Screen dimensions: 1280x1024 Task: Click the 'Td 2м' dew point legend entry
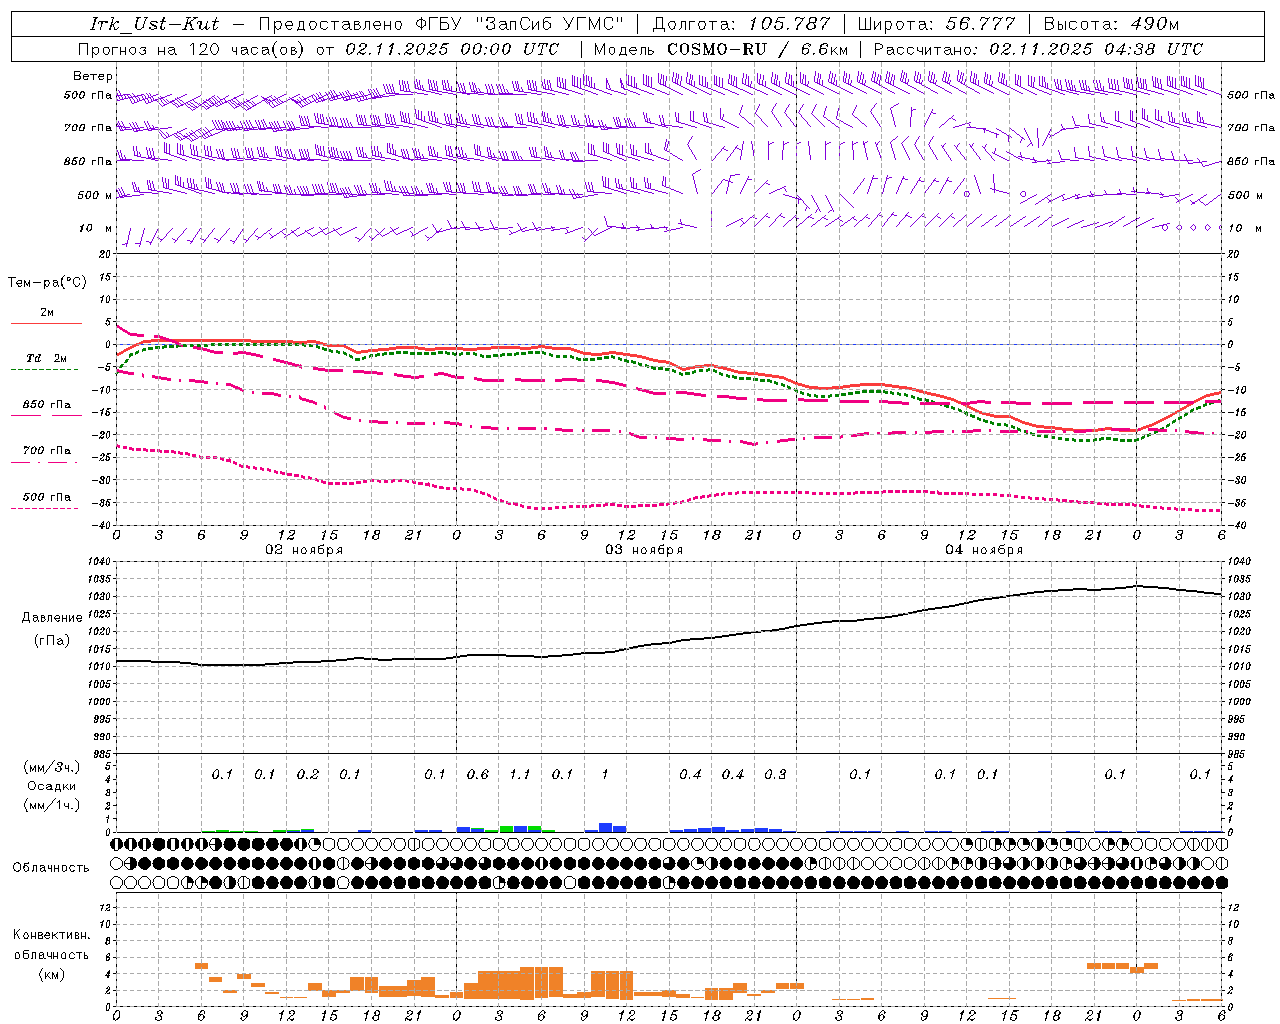[x=47, y=358]
